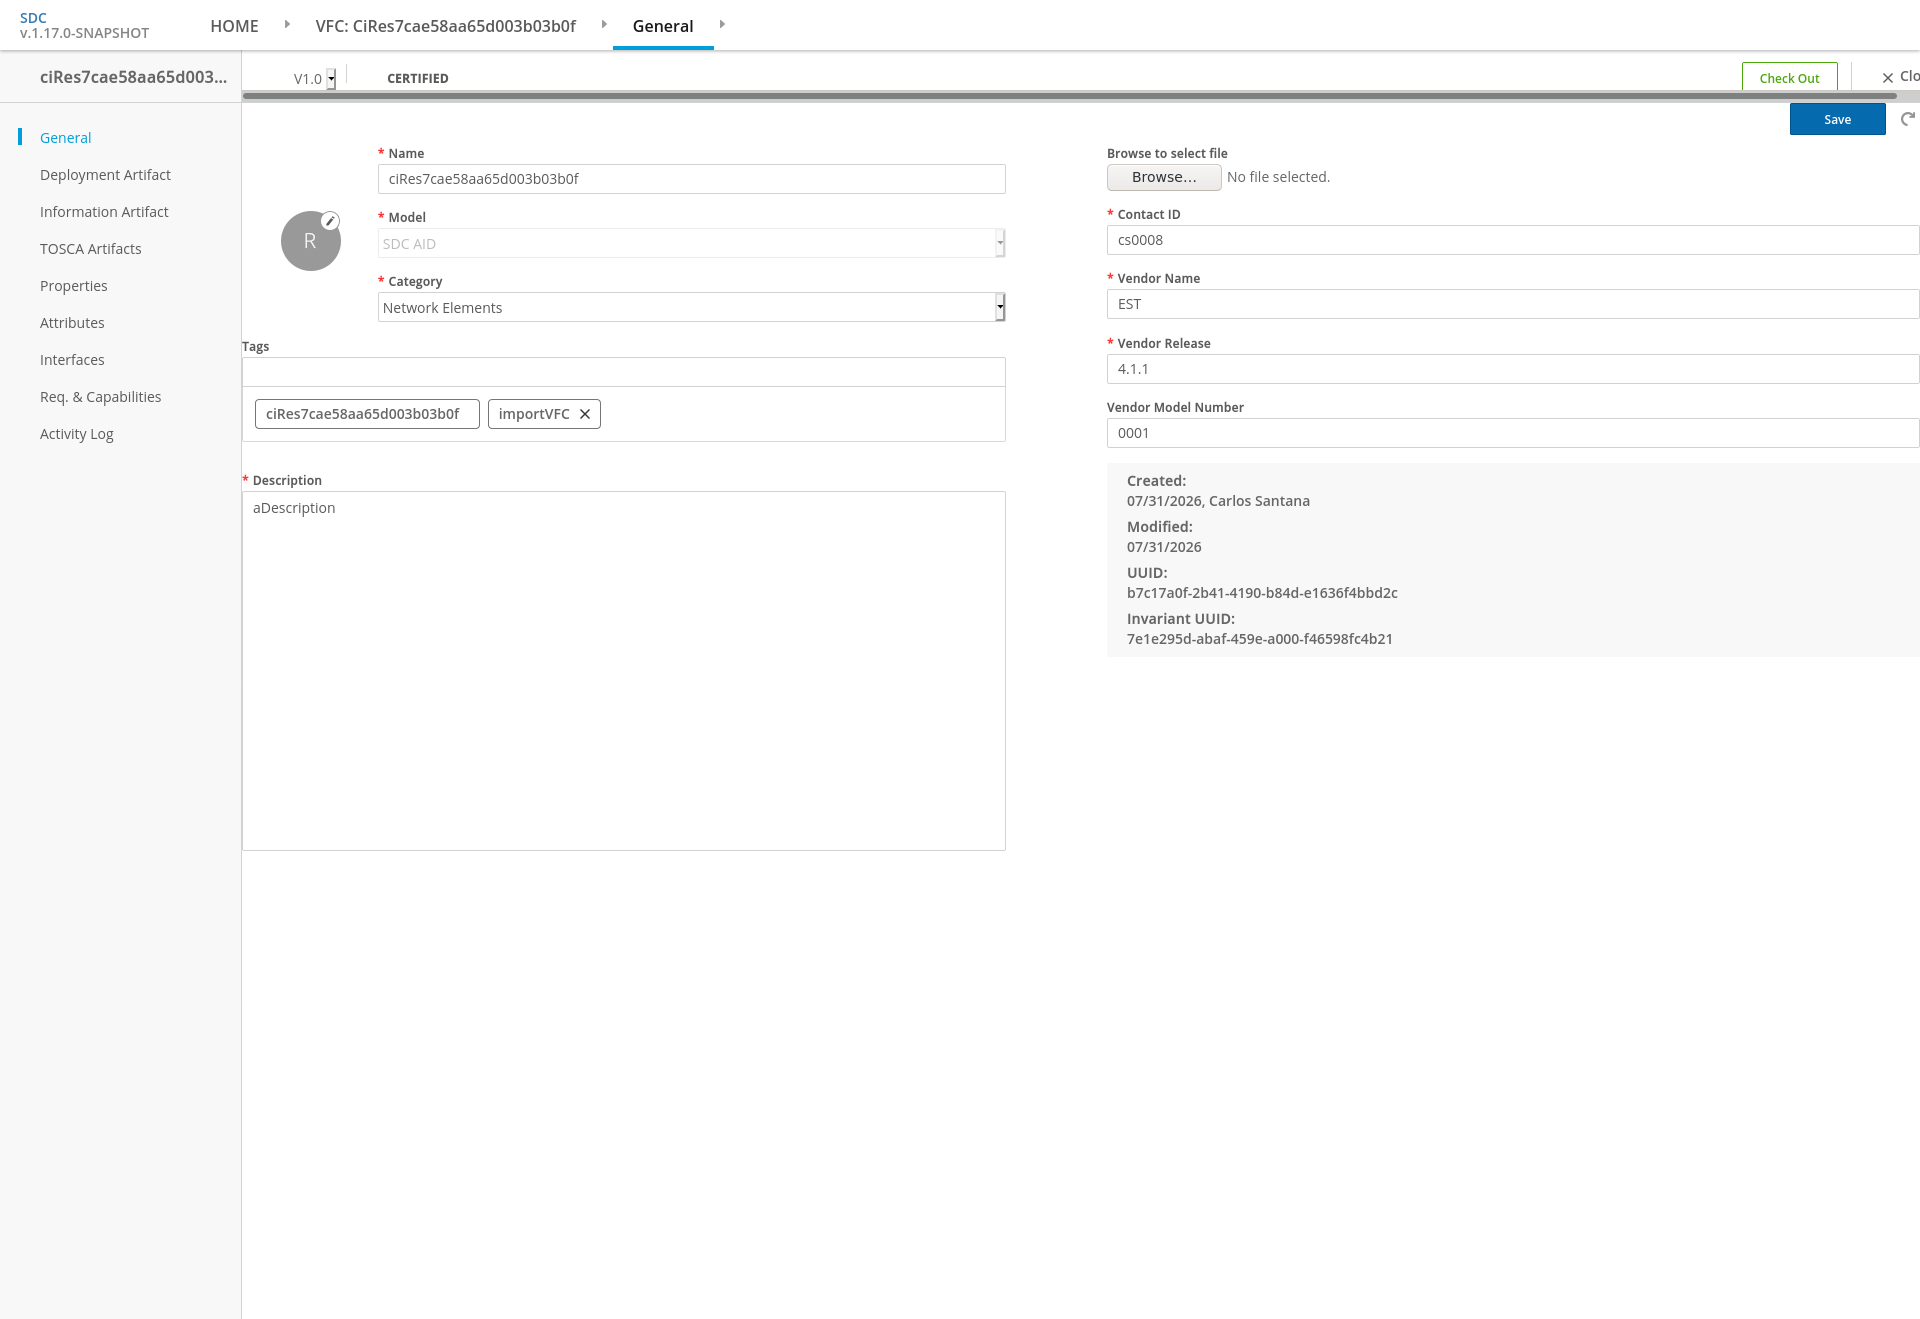Click the arrow after General breadcrumb

(722, 24)
